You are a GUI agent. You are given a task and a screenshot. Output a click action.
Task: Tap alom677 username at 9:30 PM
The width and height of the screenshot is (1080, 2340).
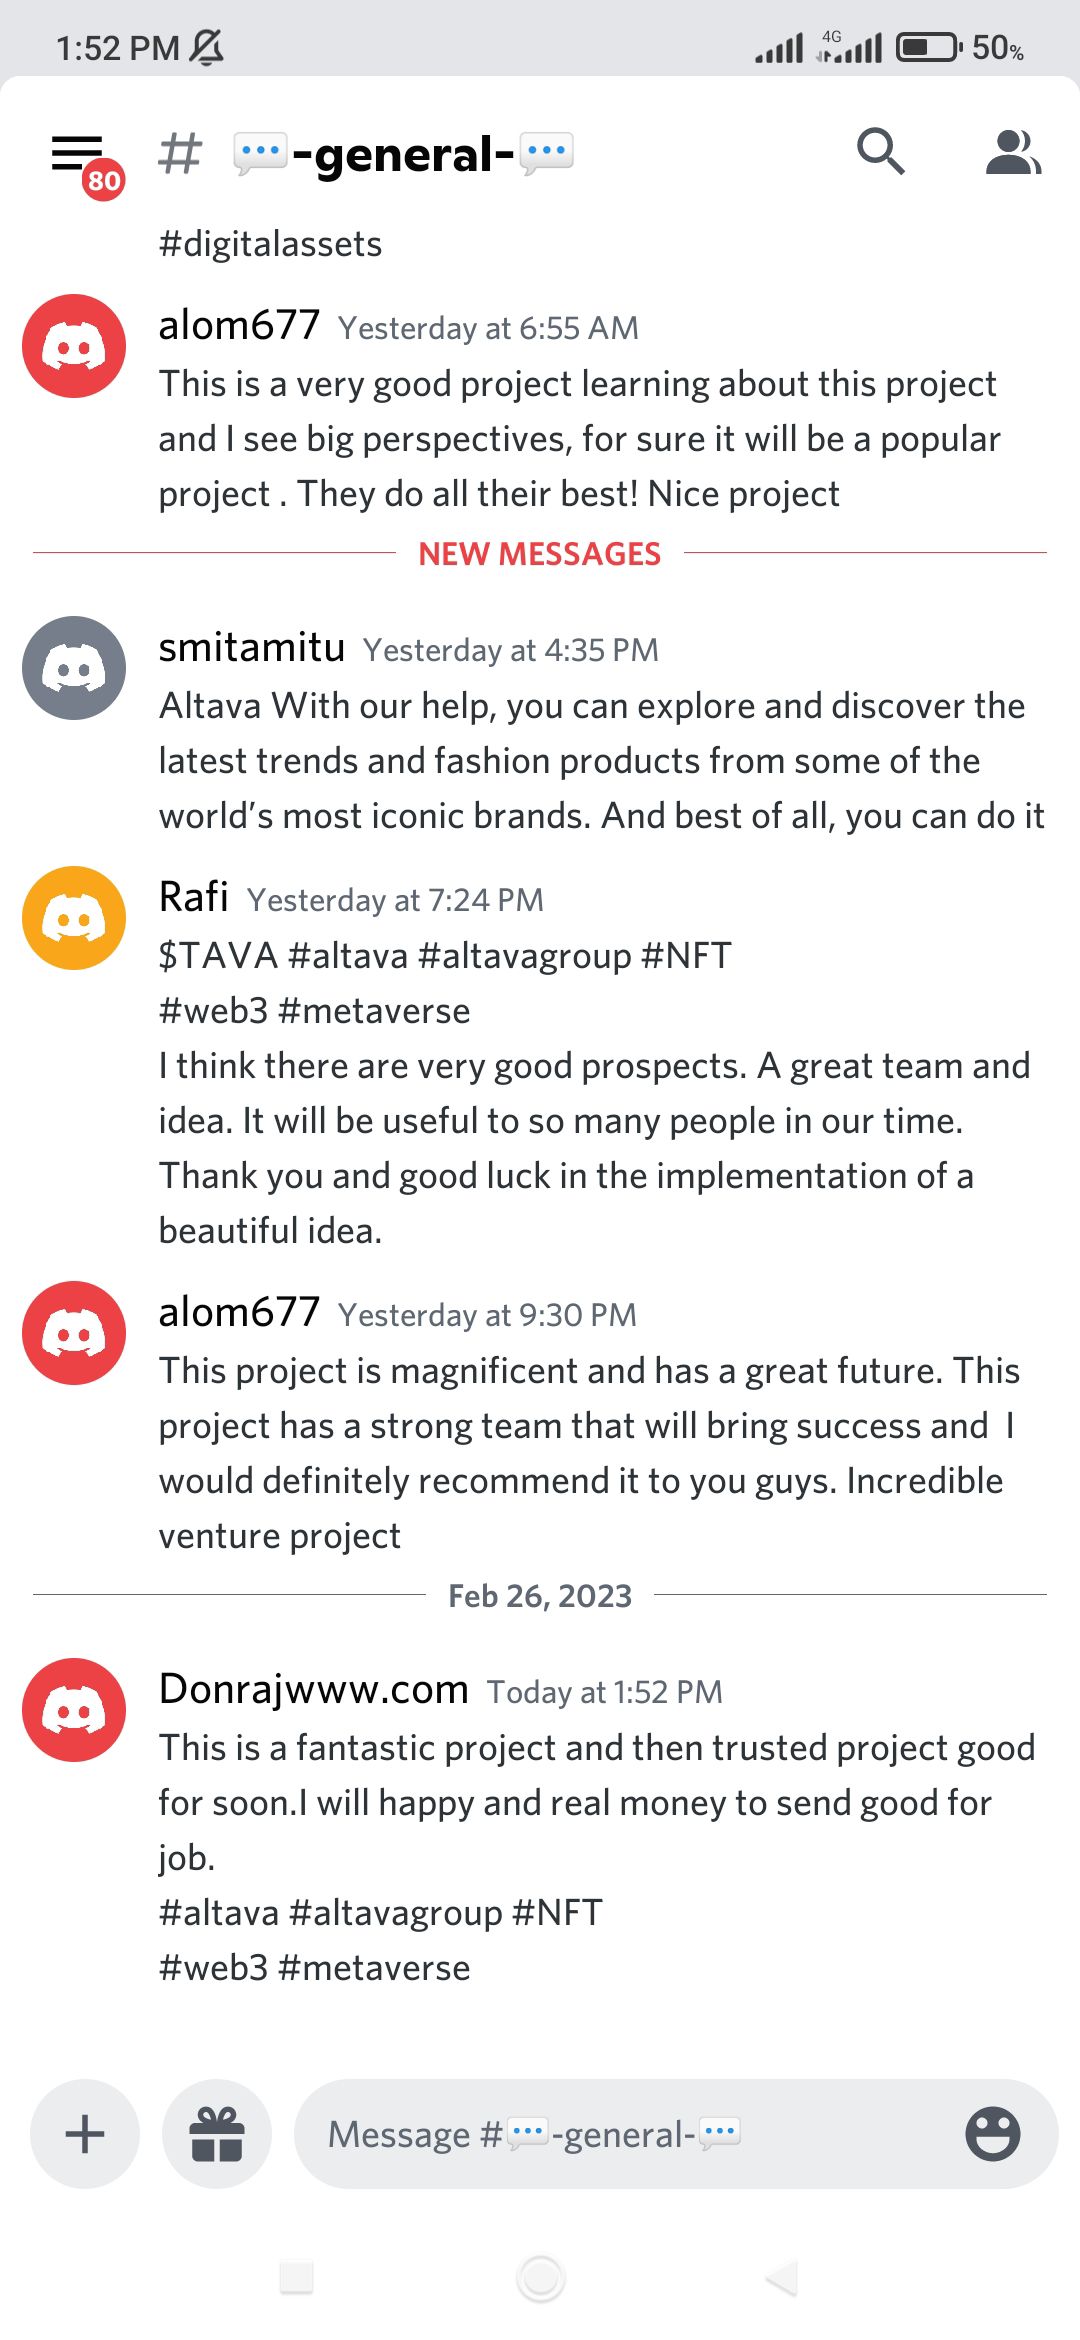(240, 1312)
